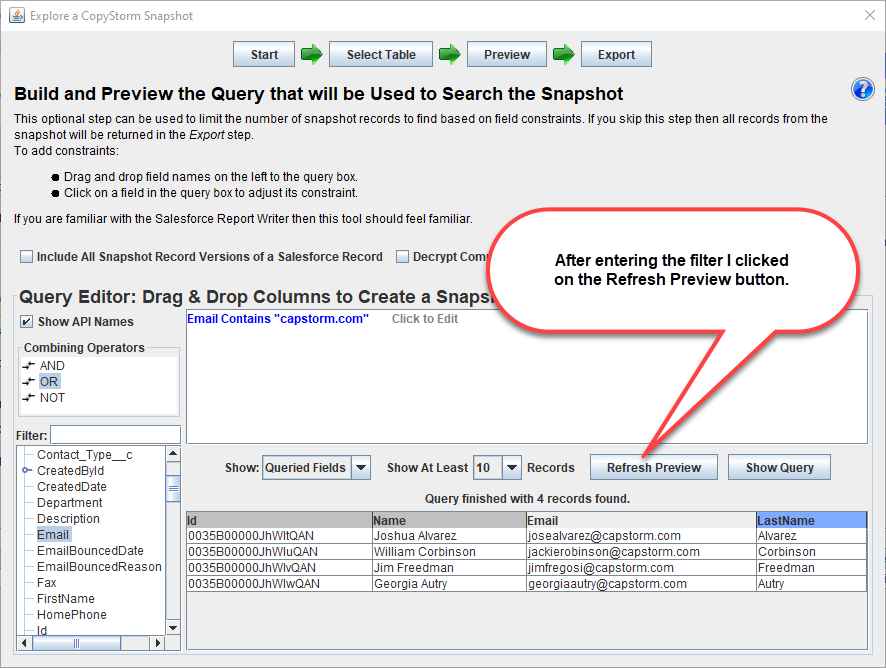
Task: Select the AND combining operator
Action: coord(52,366)
